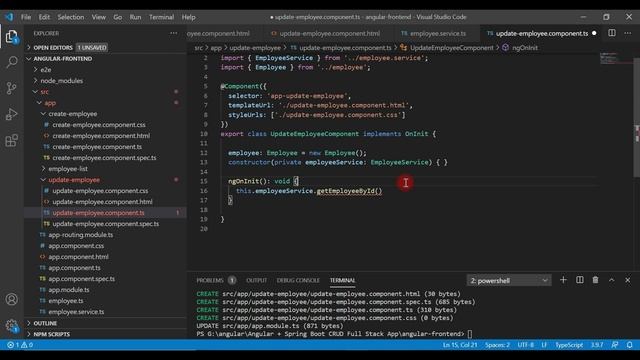The width and height of the screenshot is (640, 360).
Task: Switch to DEBUG CONSOLE panel tab
Action: click(298, 280)
